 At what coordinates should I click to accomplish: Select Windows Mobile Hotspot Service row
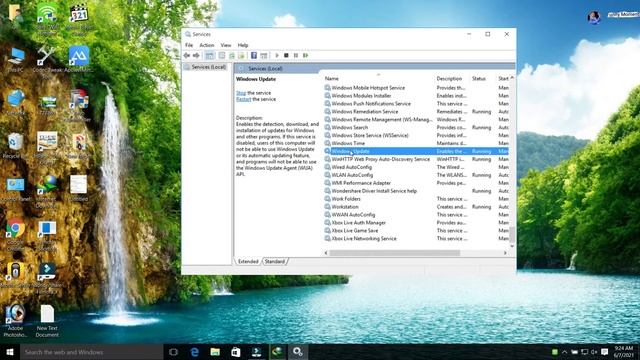pos(416,88)
